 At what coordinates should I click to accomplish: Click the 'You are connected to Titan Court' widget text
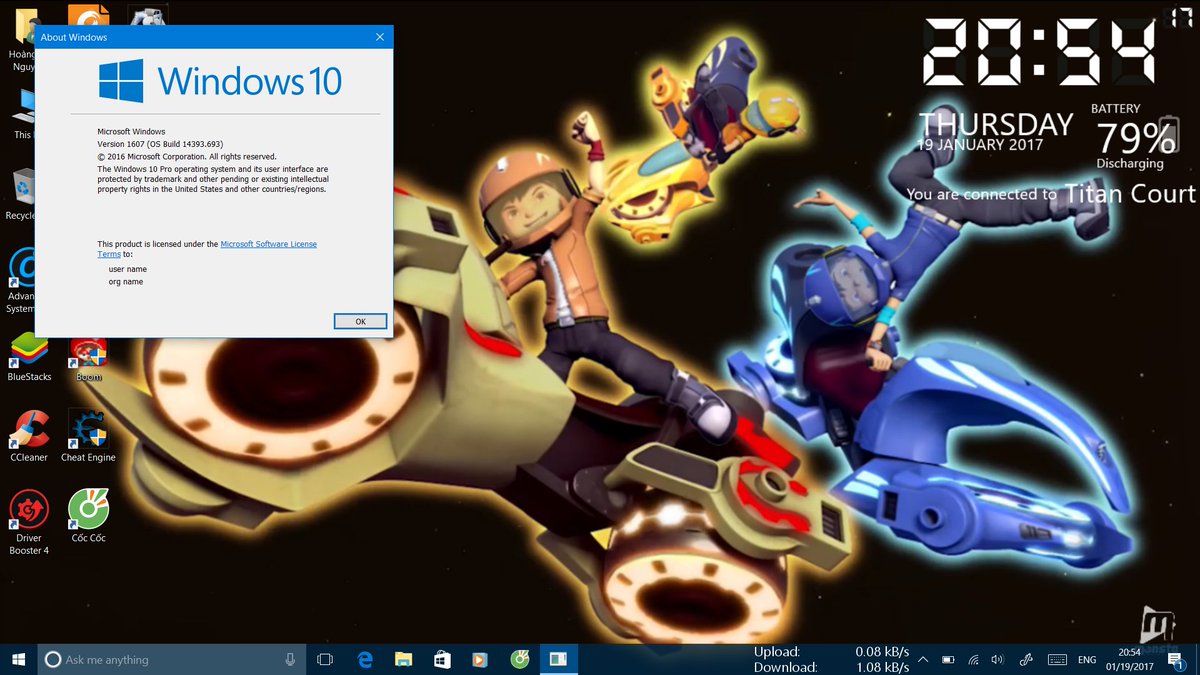1051,194
